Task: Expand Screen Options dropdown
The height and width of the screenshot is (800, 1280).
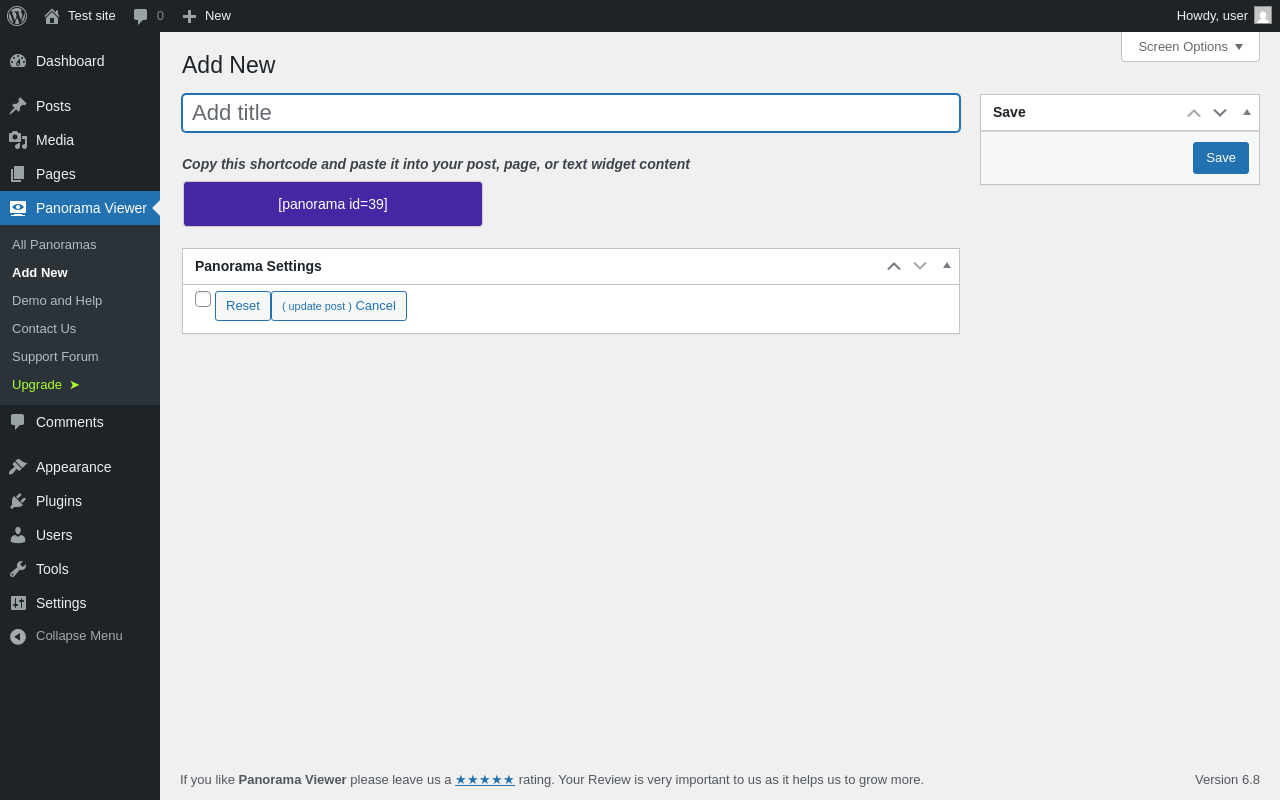Action: click(1190, 46)
